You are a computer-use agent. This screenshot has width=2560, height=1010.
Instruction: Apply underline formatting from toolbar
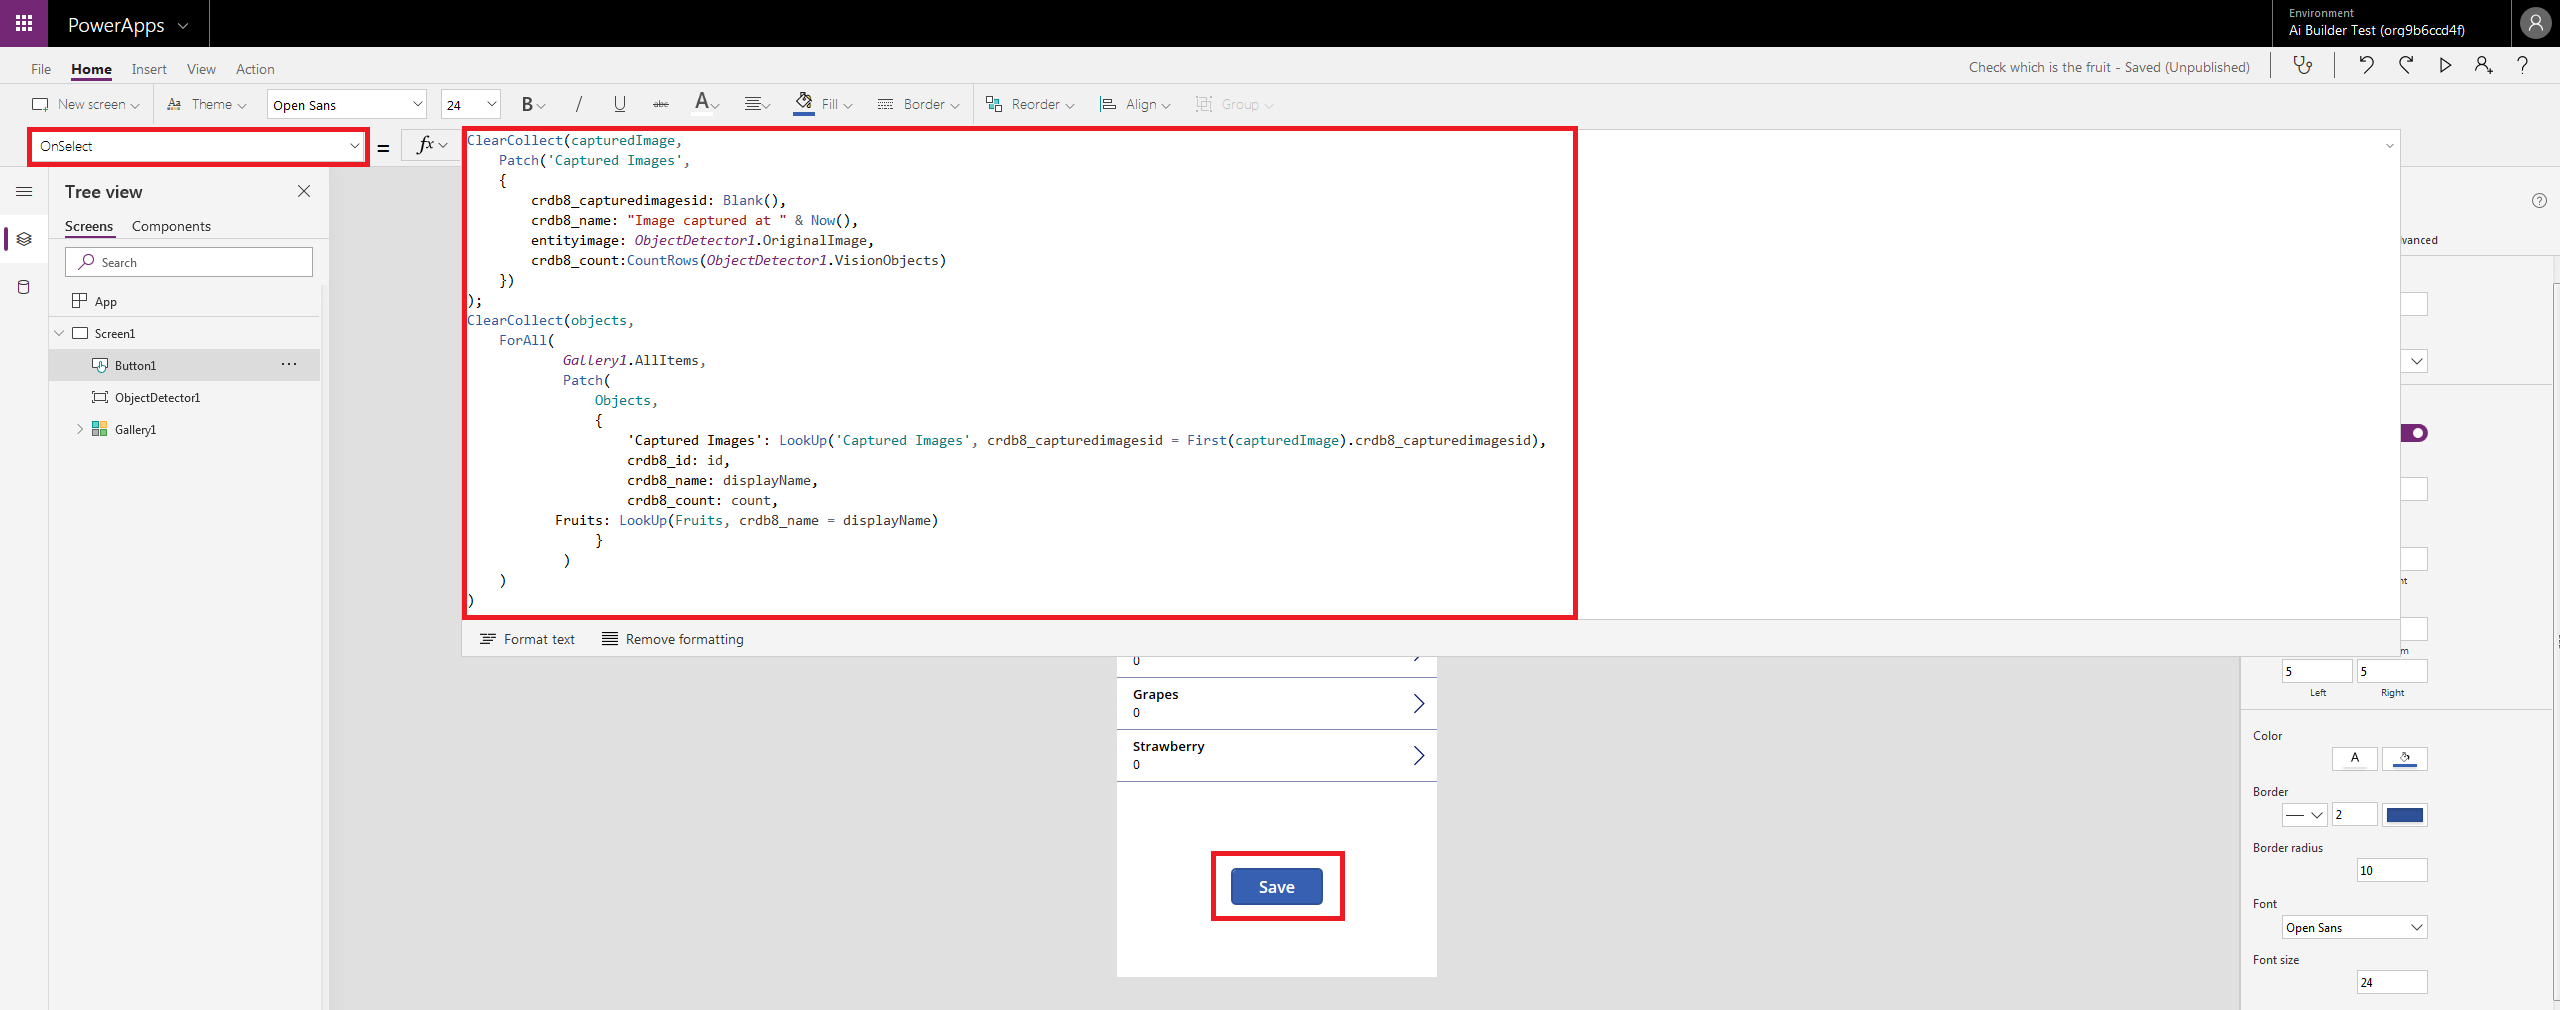[x=619, y=104]
